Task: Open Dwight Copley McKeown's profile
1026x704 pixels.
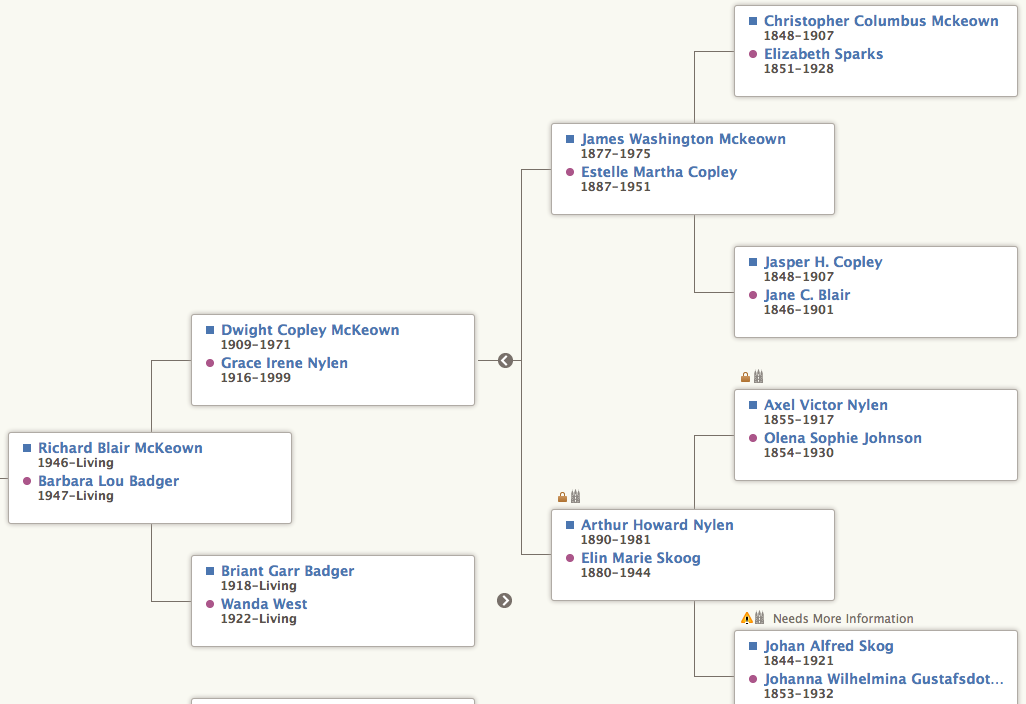Action: [x=311, y=330]
